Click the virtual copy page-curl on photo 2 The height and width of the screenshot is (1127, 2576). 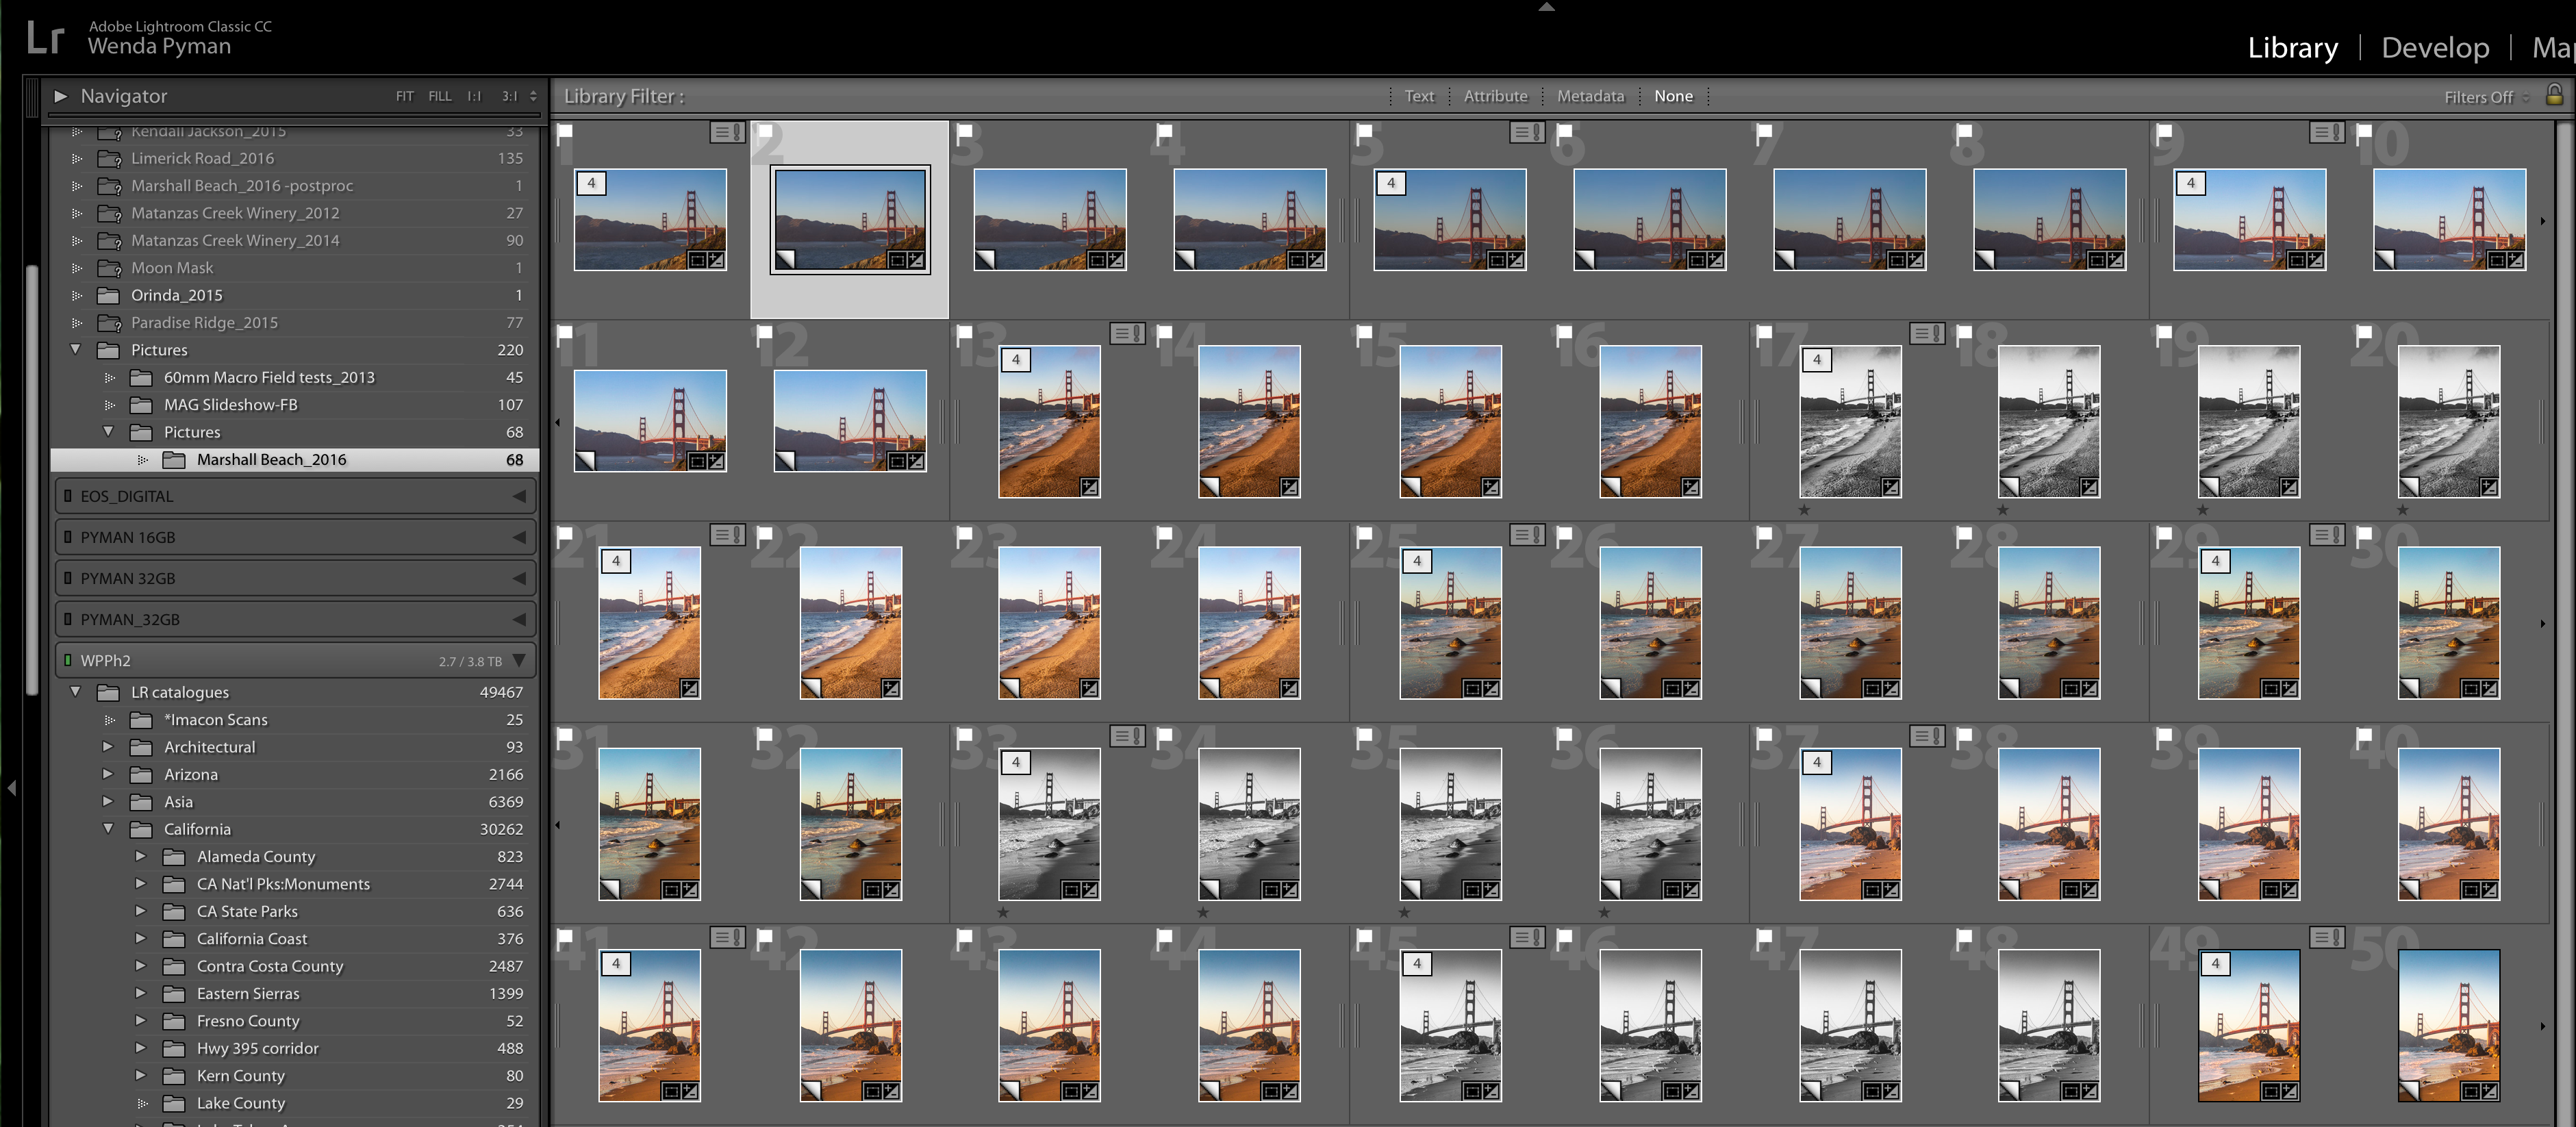(x=785, y=260)
